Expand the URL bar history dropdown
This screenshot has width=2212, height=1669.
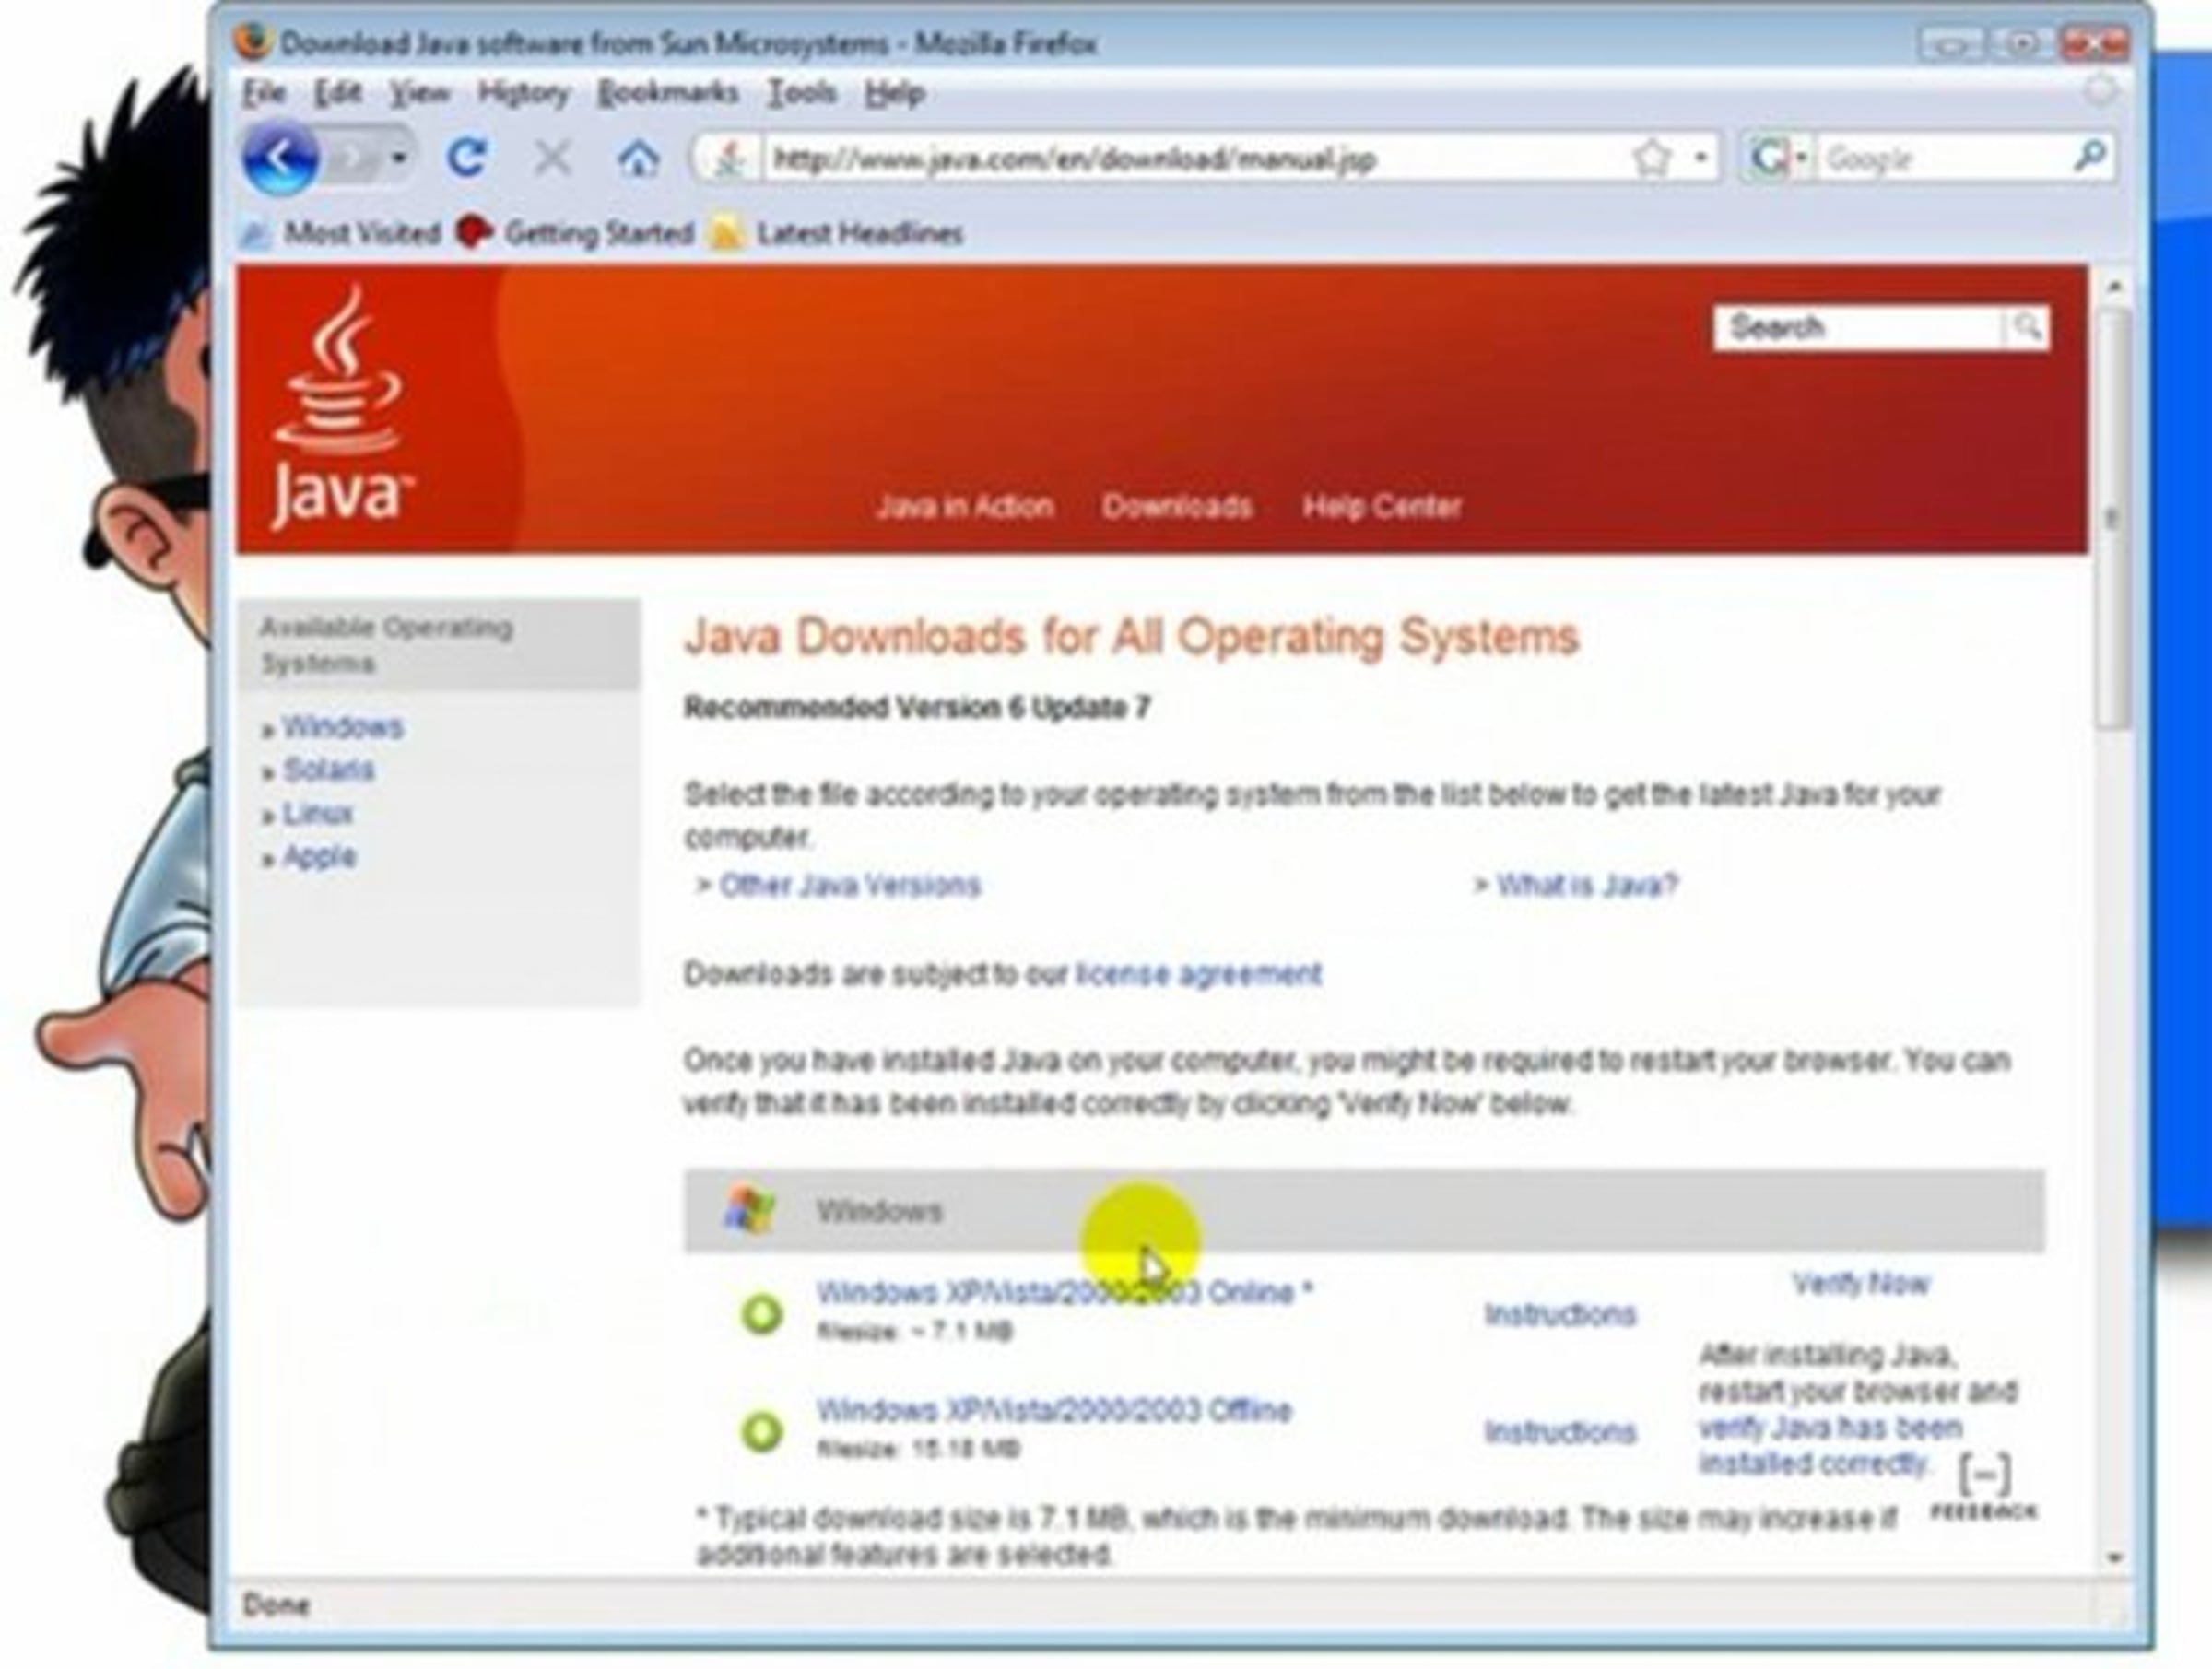click(1701, 158)
